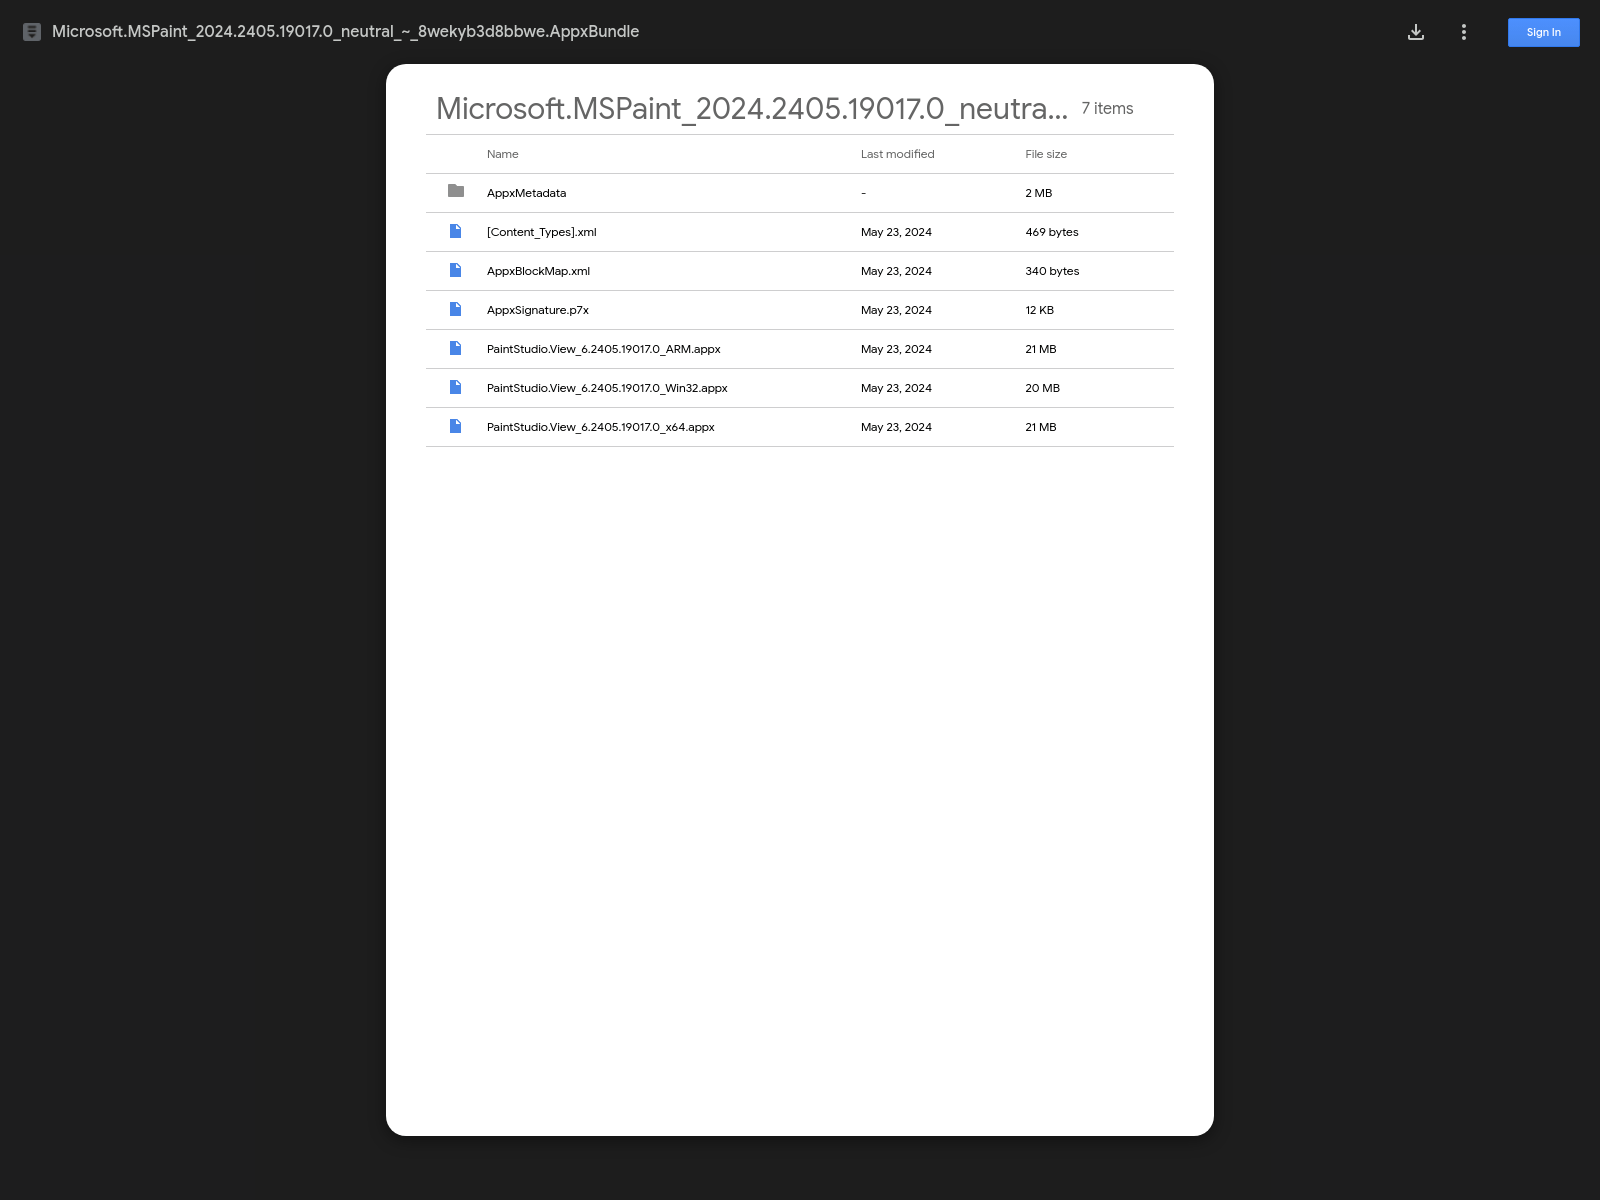Click the x64.appx file icon
1600x1200 pixels.
456,426
